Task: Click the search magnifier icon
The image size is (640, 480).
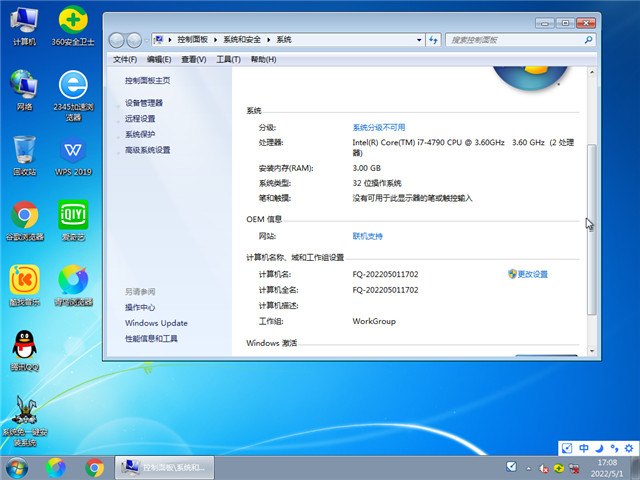Action: click(588, 40)
